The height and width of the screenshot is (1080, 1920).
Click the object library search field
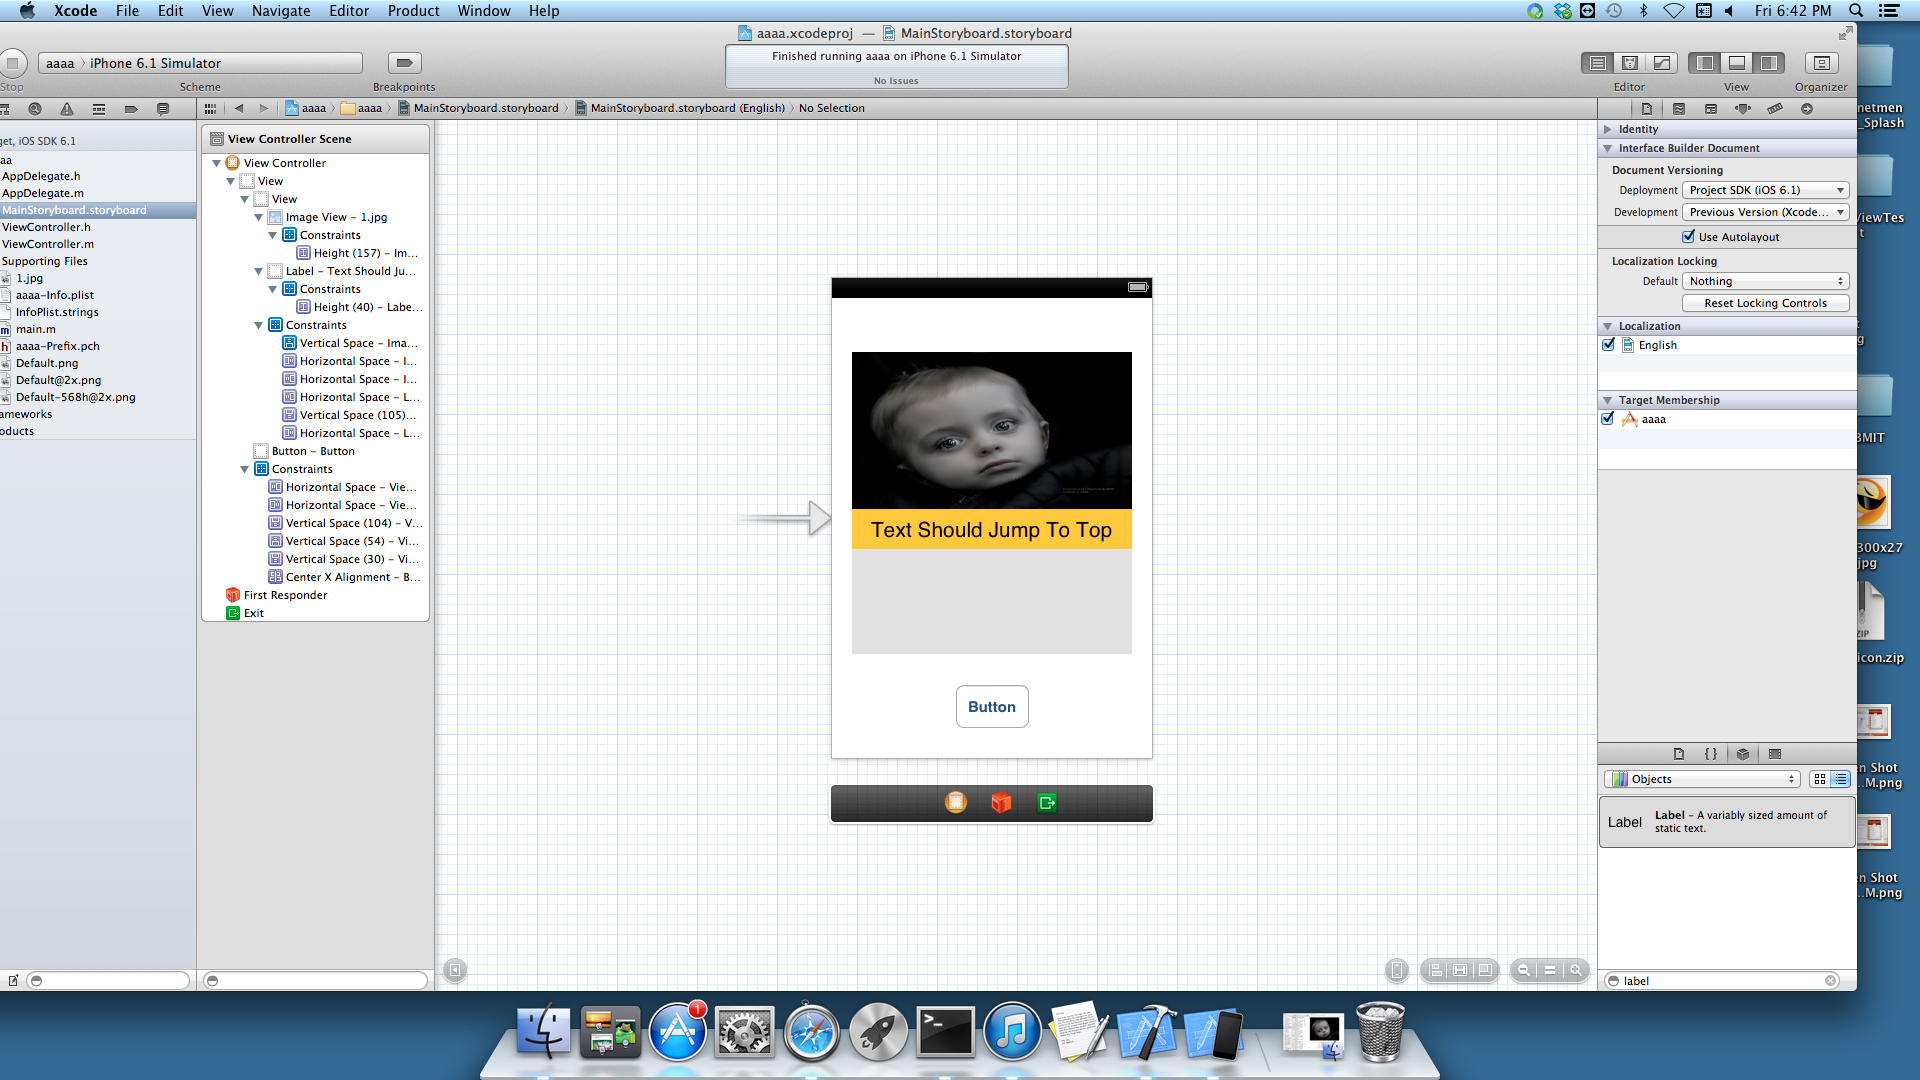pos(1720,981)
